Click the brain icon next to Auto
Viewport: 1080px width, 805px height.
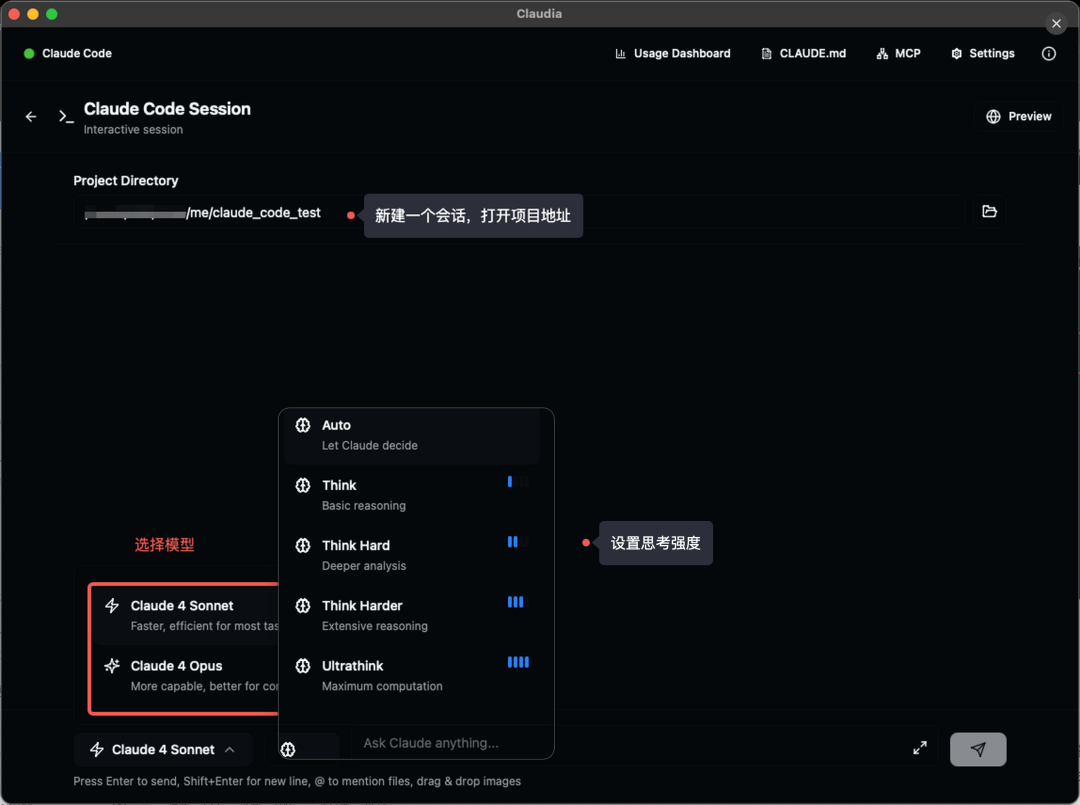pyautogui.click(x=303, y=425)
